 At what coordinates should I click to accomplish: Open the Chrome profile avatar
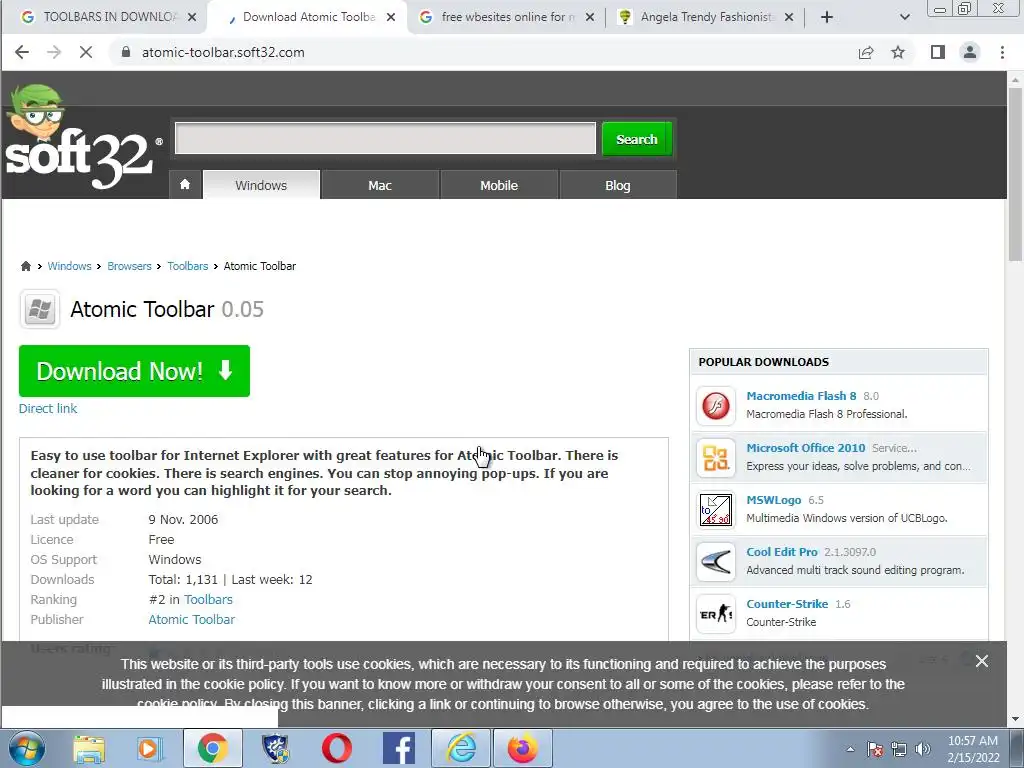pyautogui.click(x=970, y=52)
